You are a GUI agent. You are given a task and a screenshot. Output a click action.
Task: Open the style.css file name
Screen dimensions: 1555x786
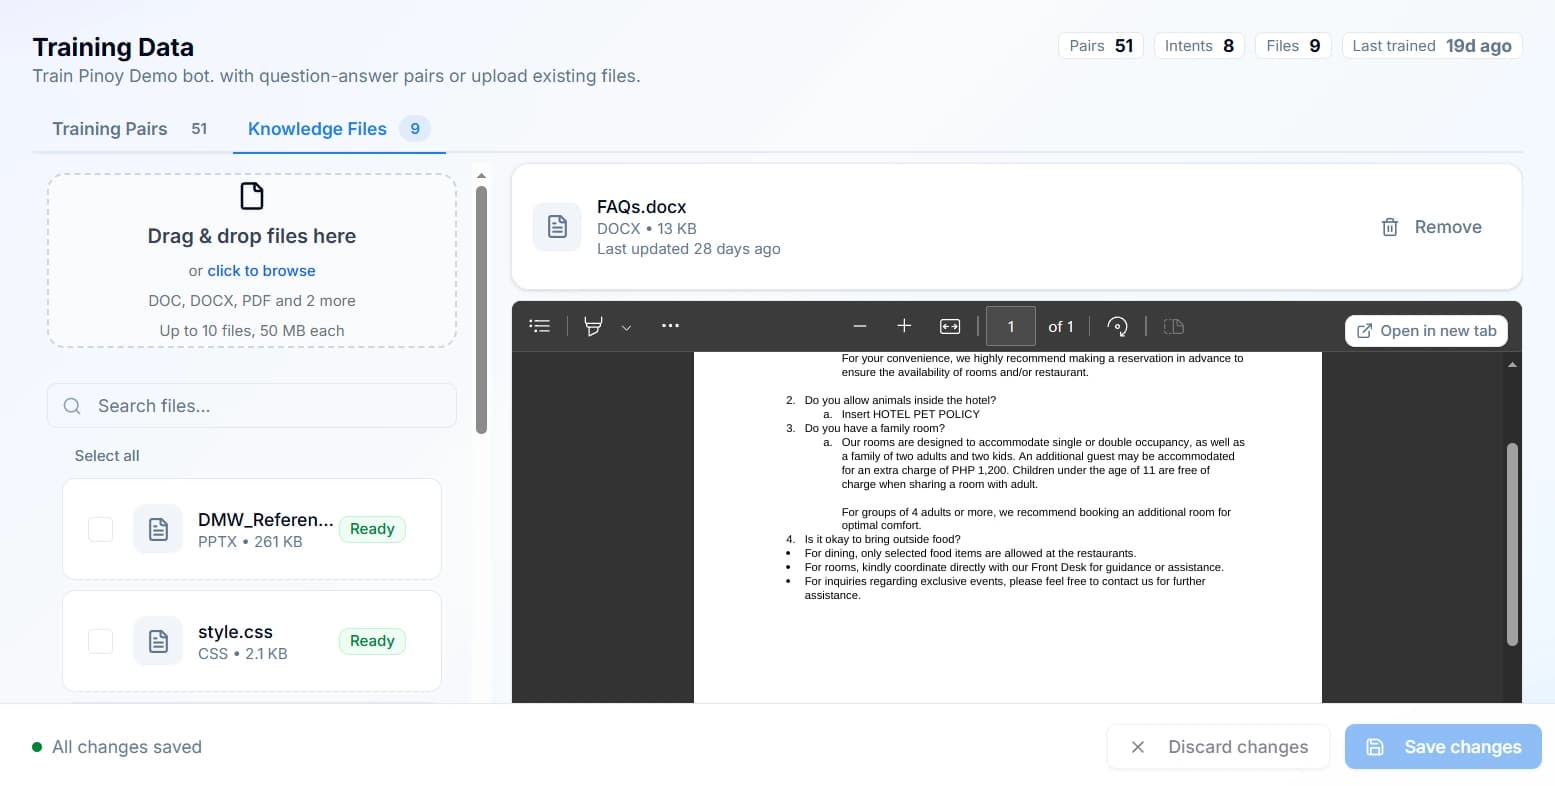tap(235, 632)
